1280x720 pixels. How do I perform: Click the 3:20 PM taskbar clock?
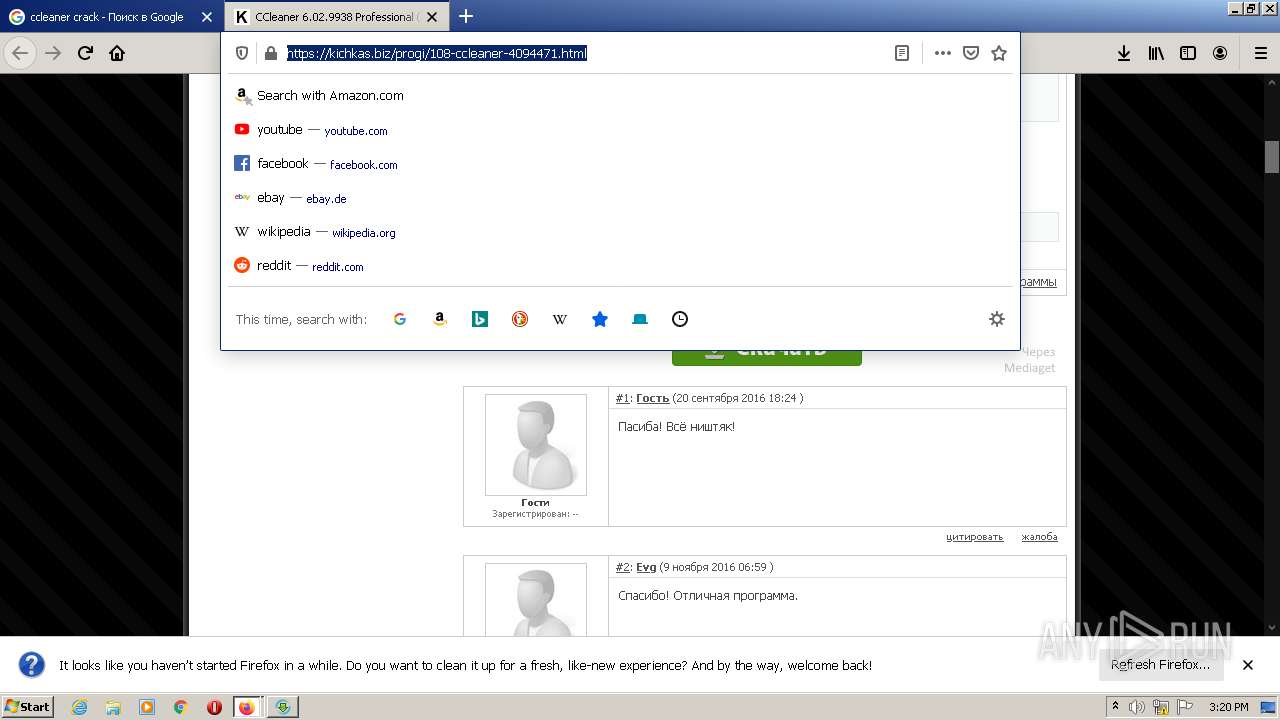pos(1228,707)
